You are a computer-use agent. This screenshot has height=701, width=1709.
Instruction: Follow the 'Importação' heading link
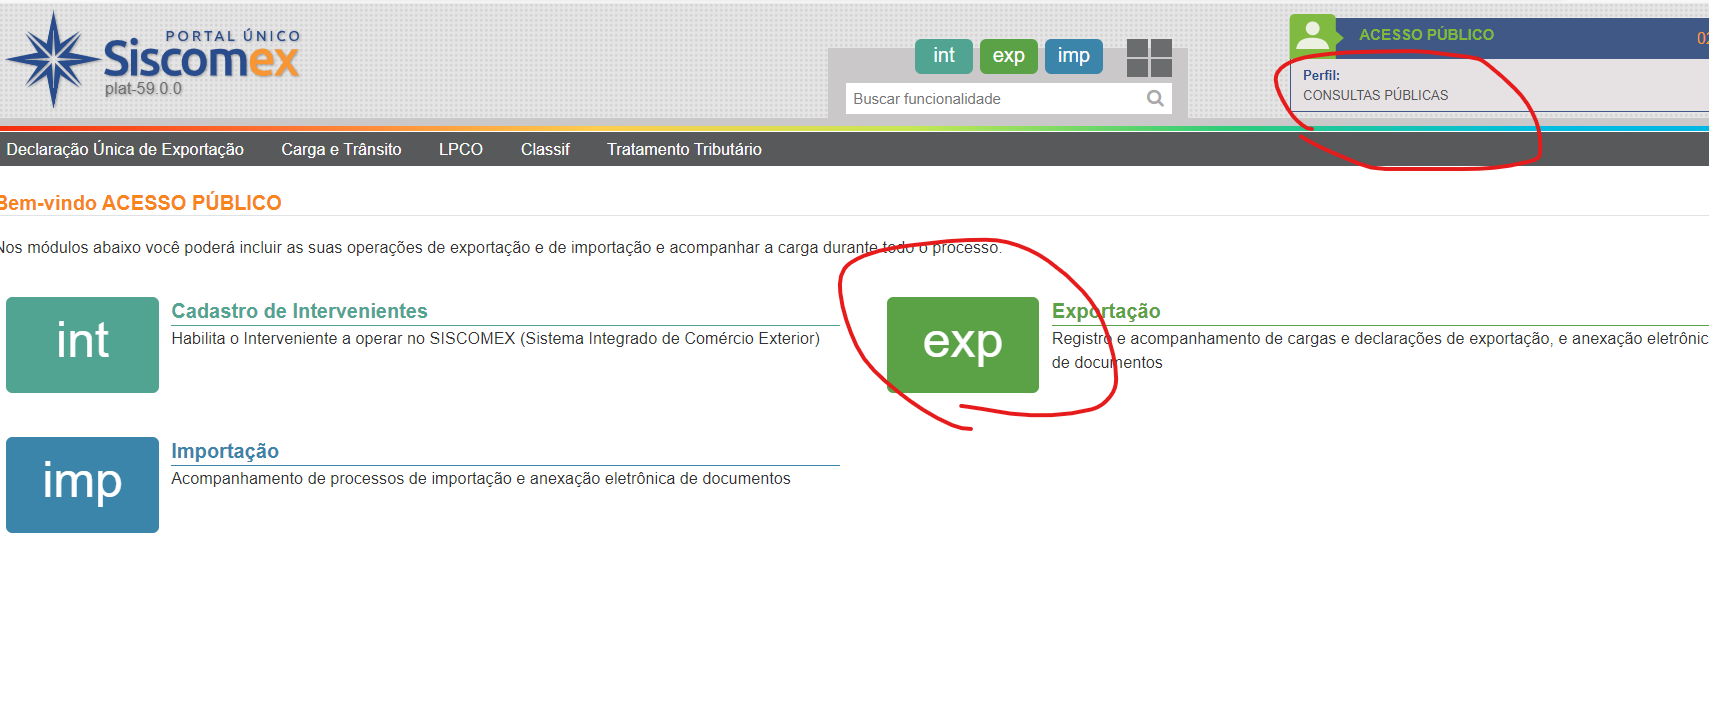pyautogui.click(x=225, y=451)
